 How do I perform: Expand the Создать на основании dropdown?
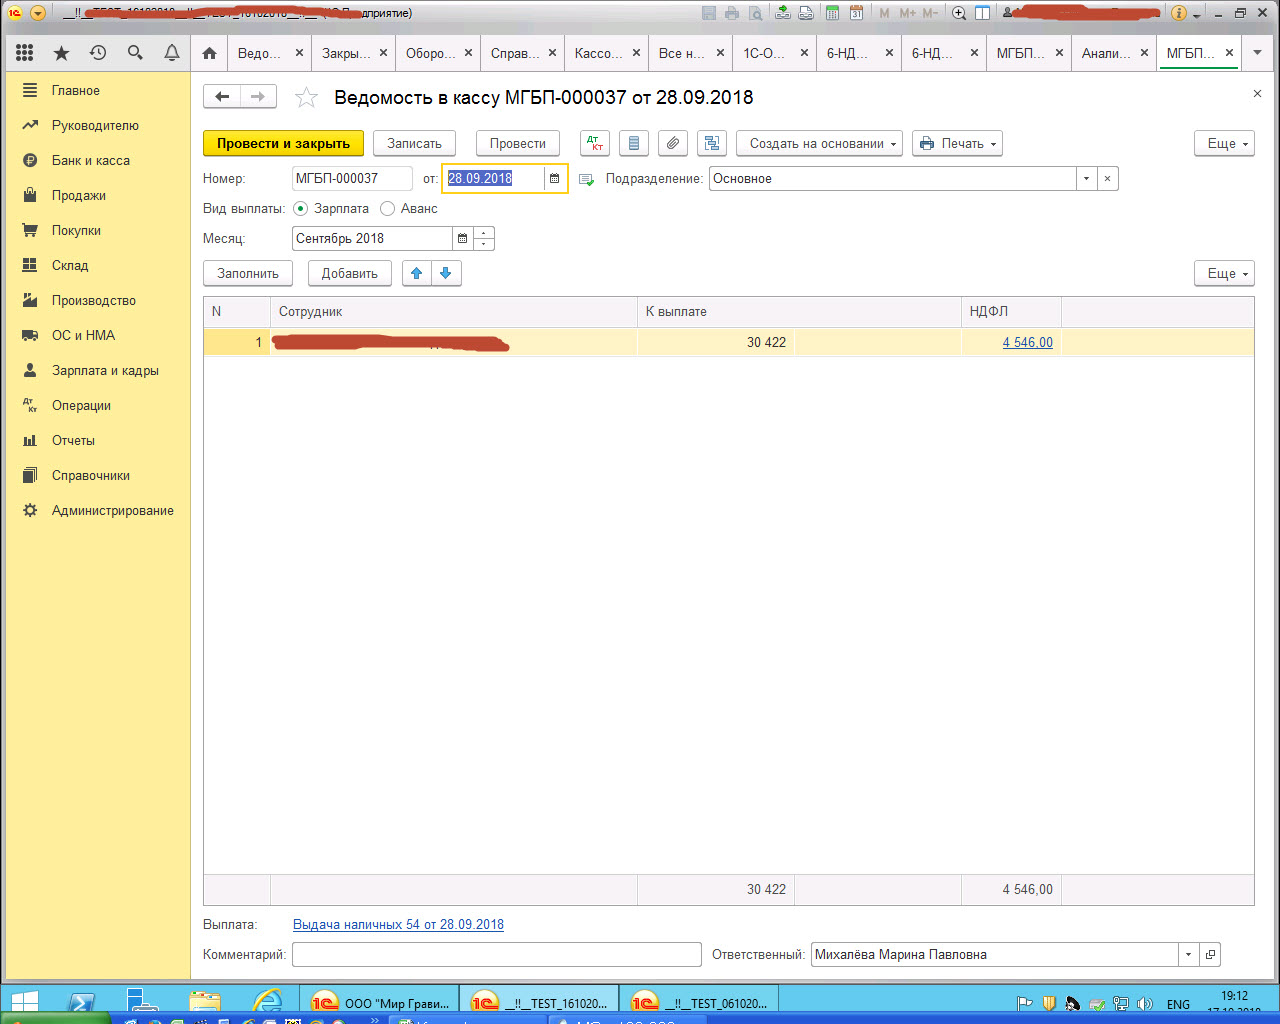pyautogui.click(x=819, y=143)
